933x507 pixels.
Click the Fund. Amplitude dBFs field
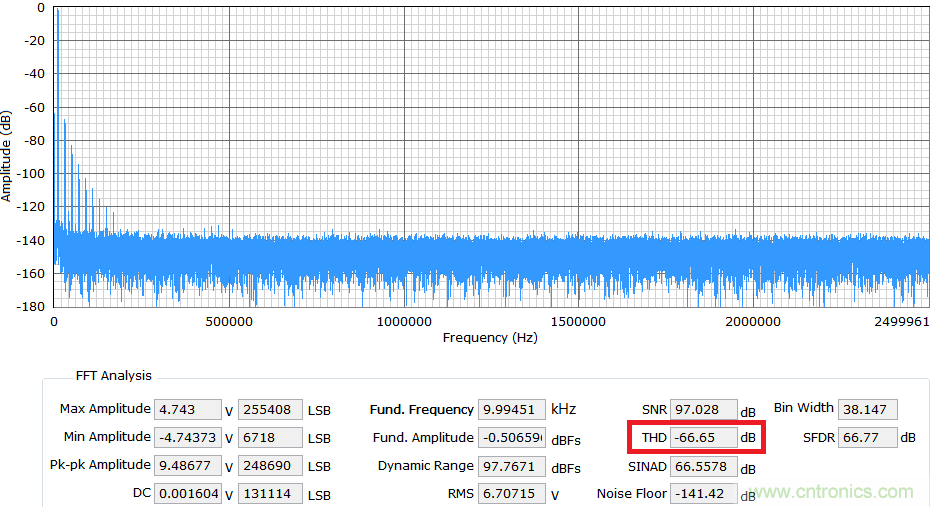tap(512, 437)
